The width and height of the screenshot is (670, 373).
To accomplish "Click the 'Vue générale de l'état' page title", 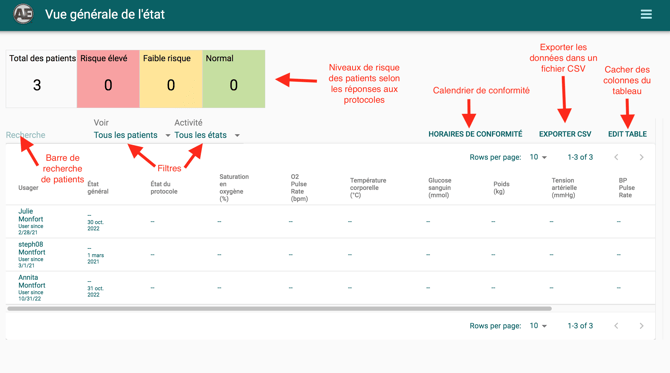I will click(x=105, y=15).
